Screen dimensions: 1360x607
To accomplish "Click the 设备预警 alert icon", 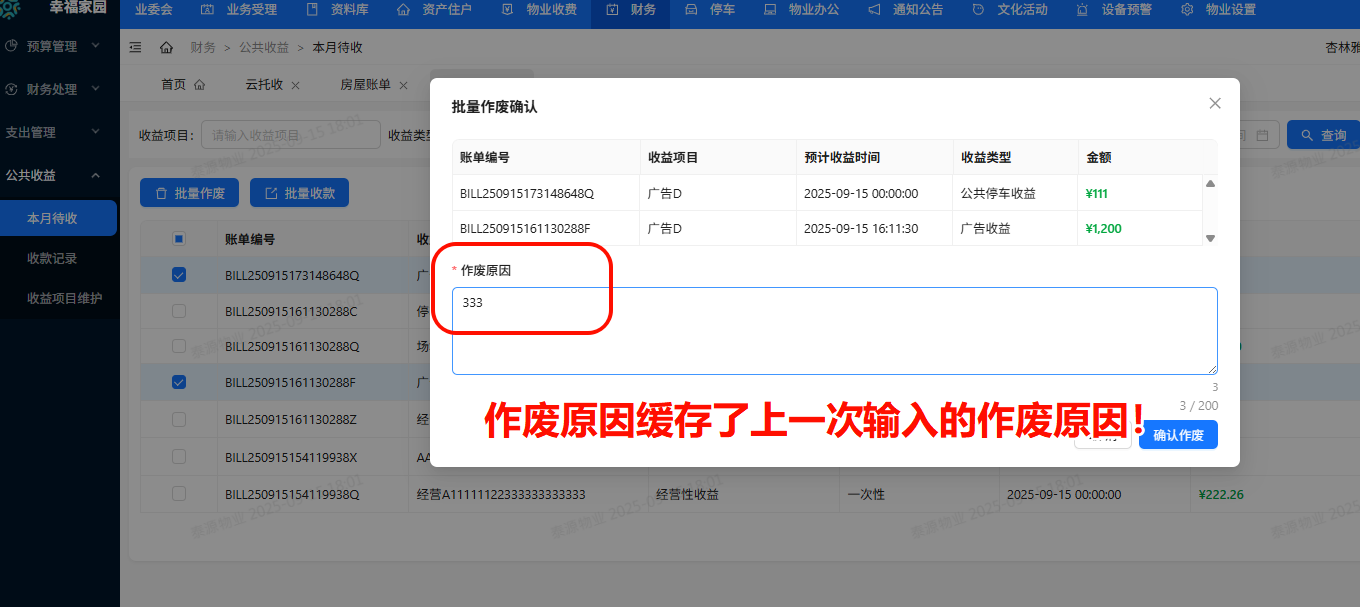I will click(1082, 10).
